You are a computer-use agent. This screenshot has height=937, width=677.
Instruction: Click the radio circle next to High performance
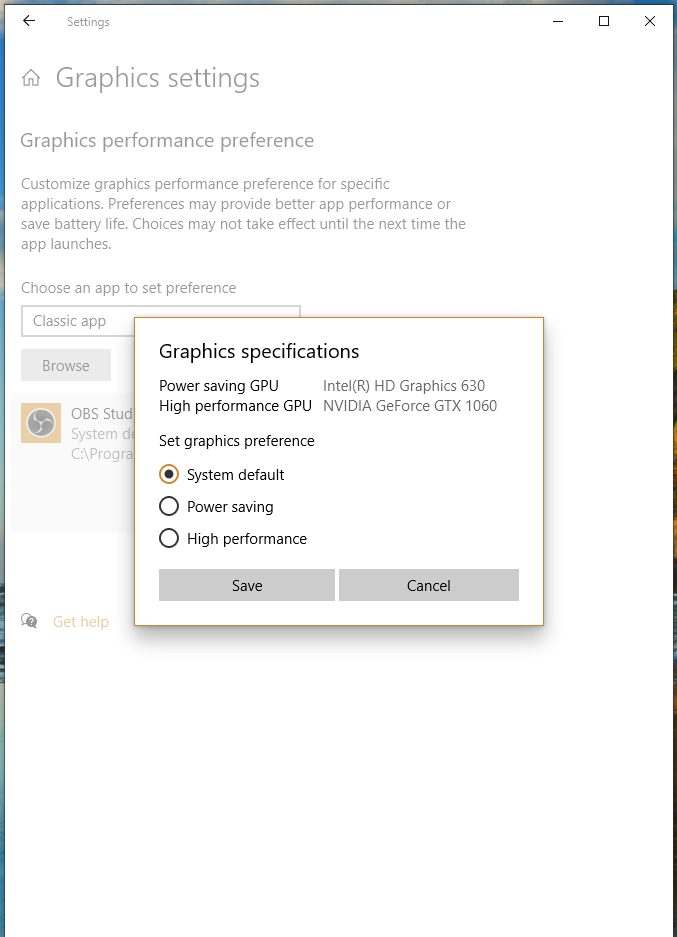click(168, 538)
